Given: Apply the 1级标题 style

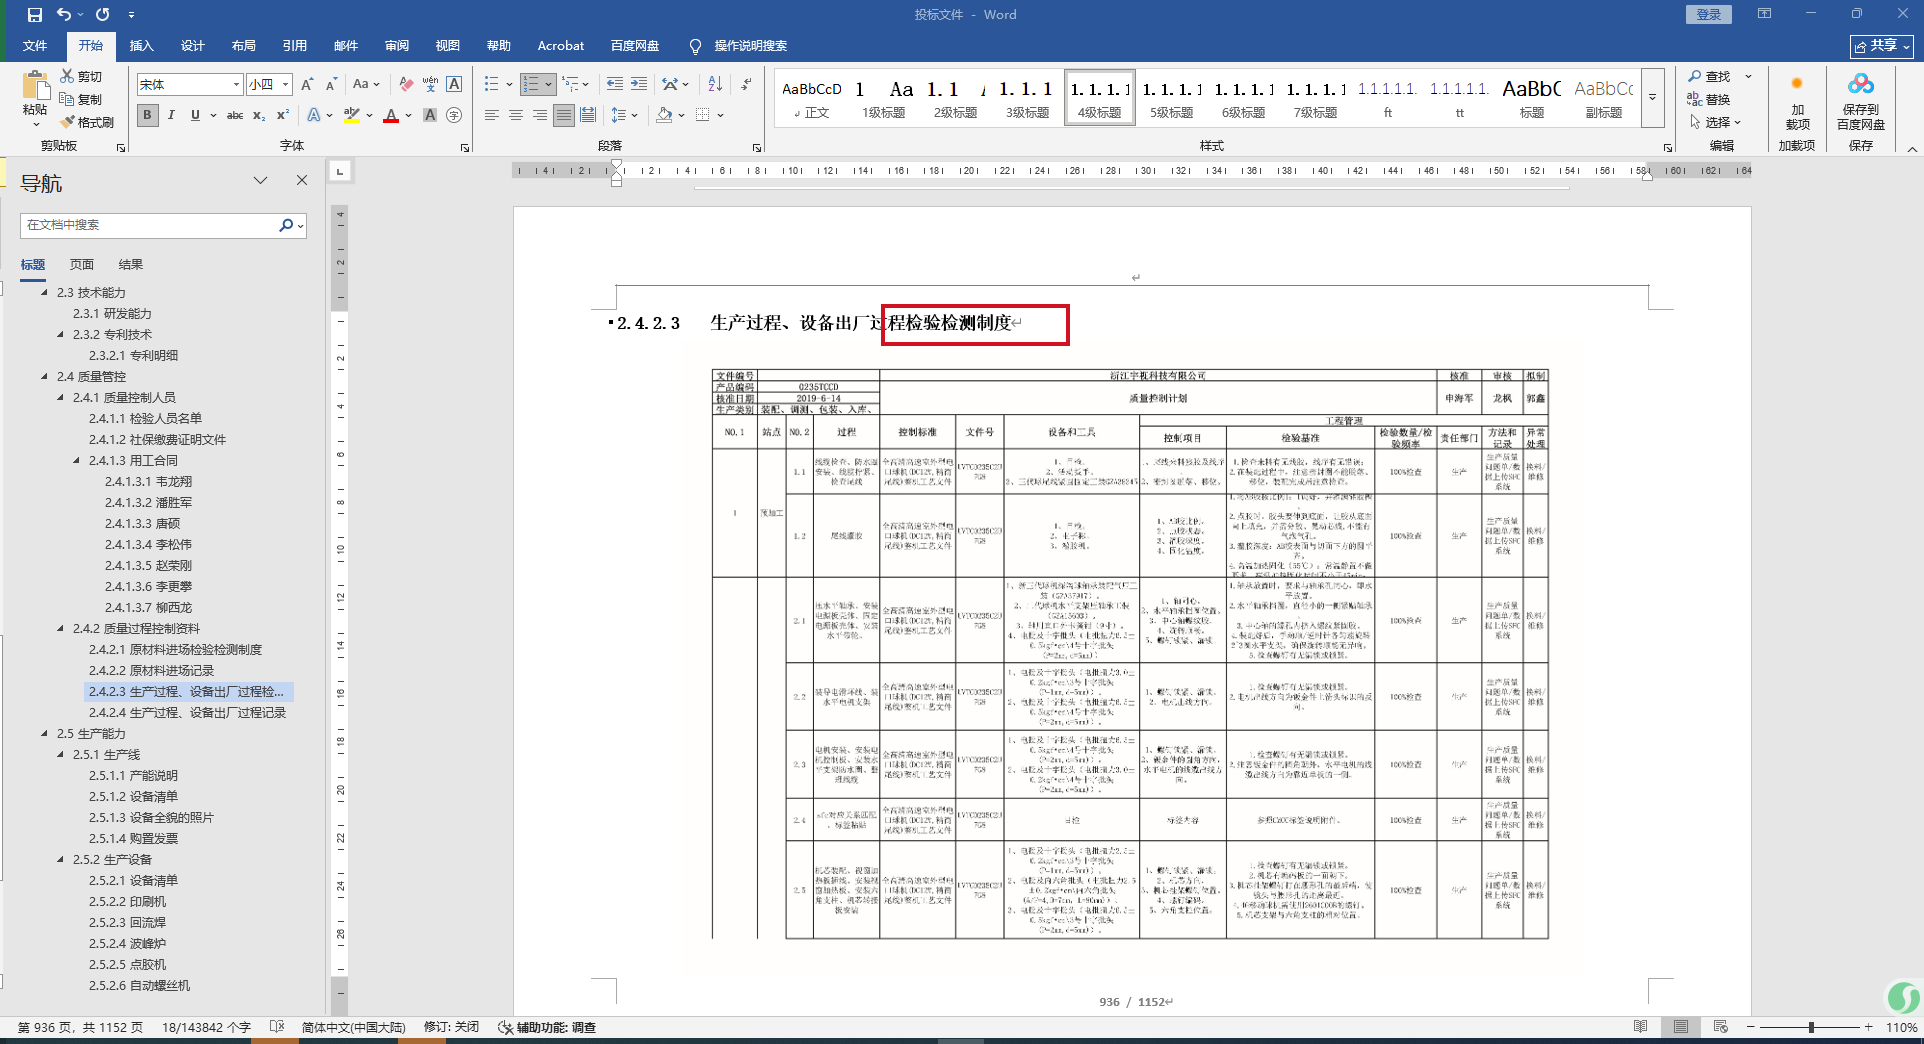Looking at the screenshot, I should [884, 98].
